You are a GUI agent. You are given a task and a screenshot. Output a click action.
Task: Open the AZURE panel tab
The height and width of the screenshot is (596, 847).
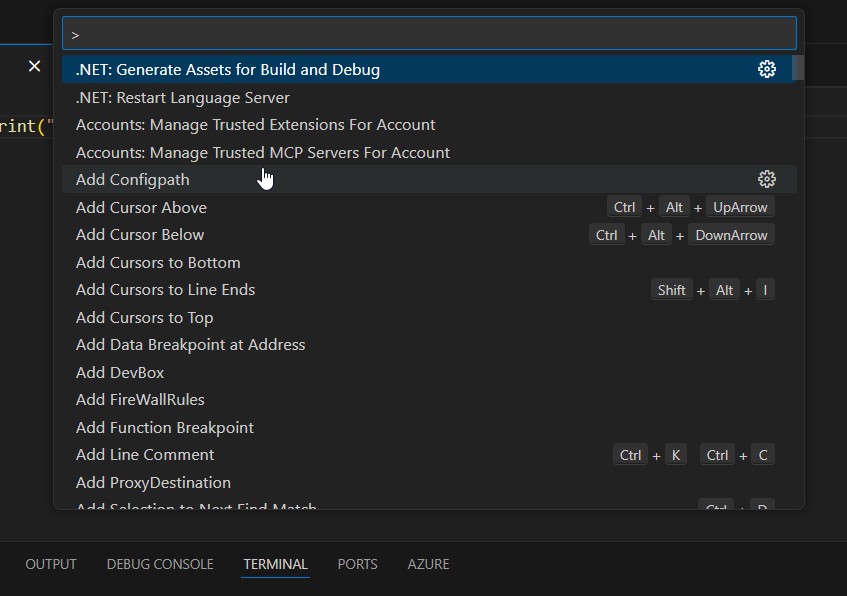(428, 564)
